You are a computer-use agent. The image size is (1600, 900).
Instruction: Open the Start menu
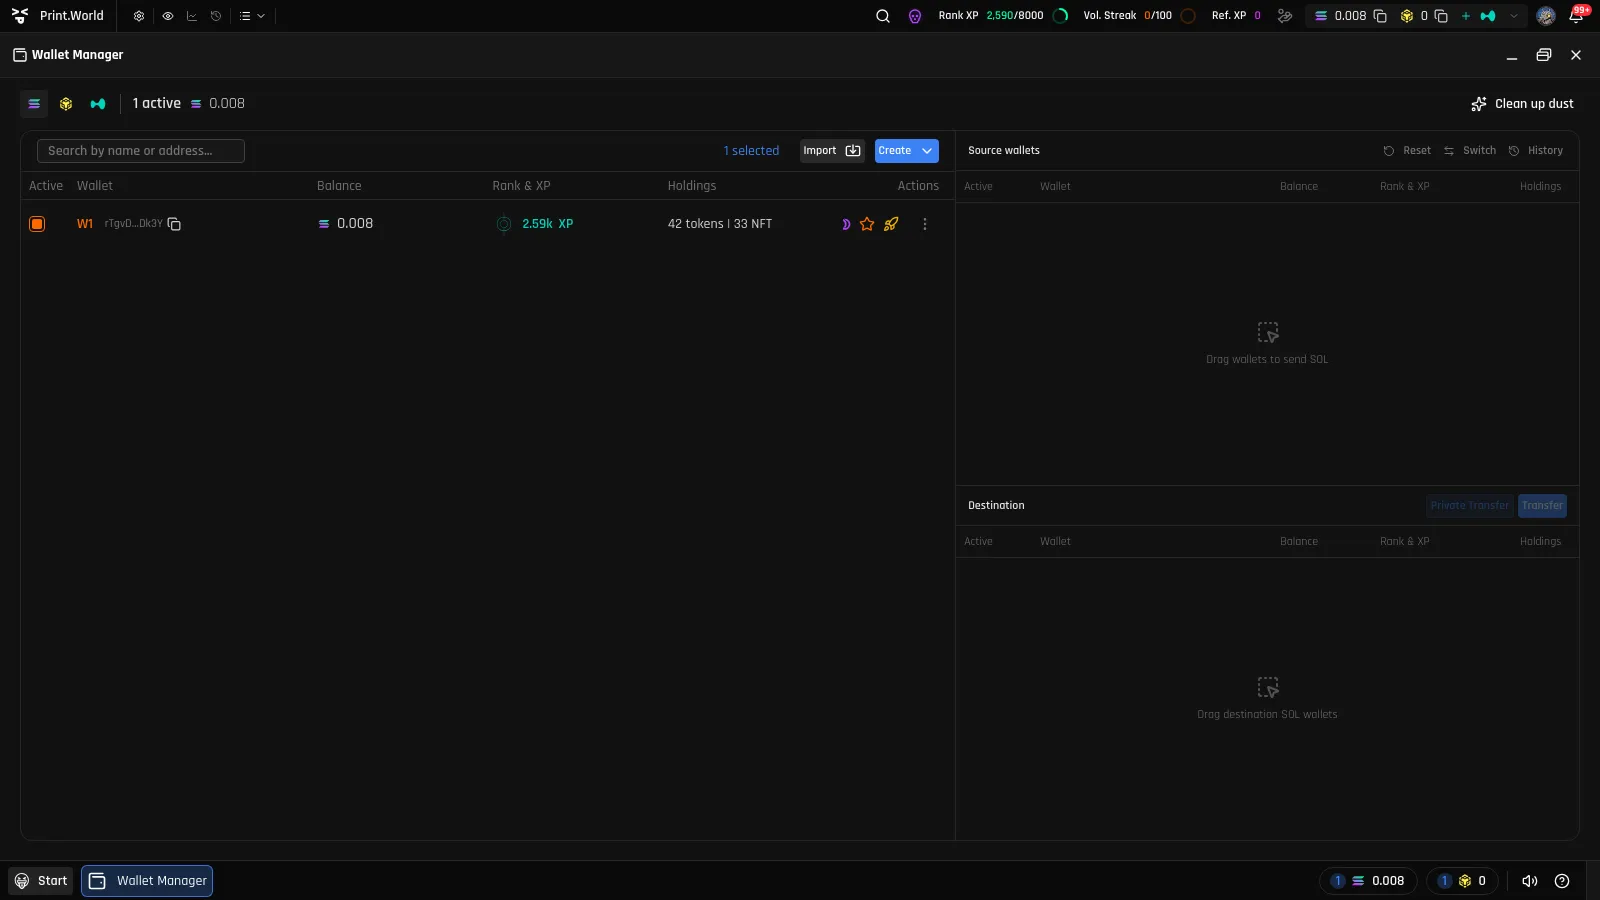coord(41,881)
